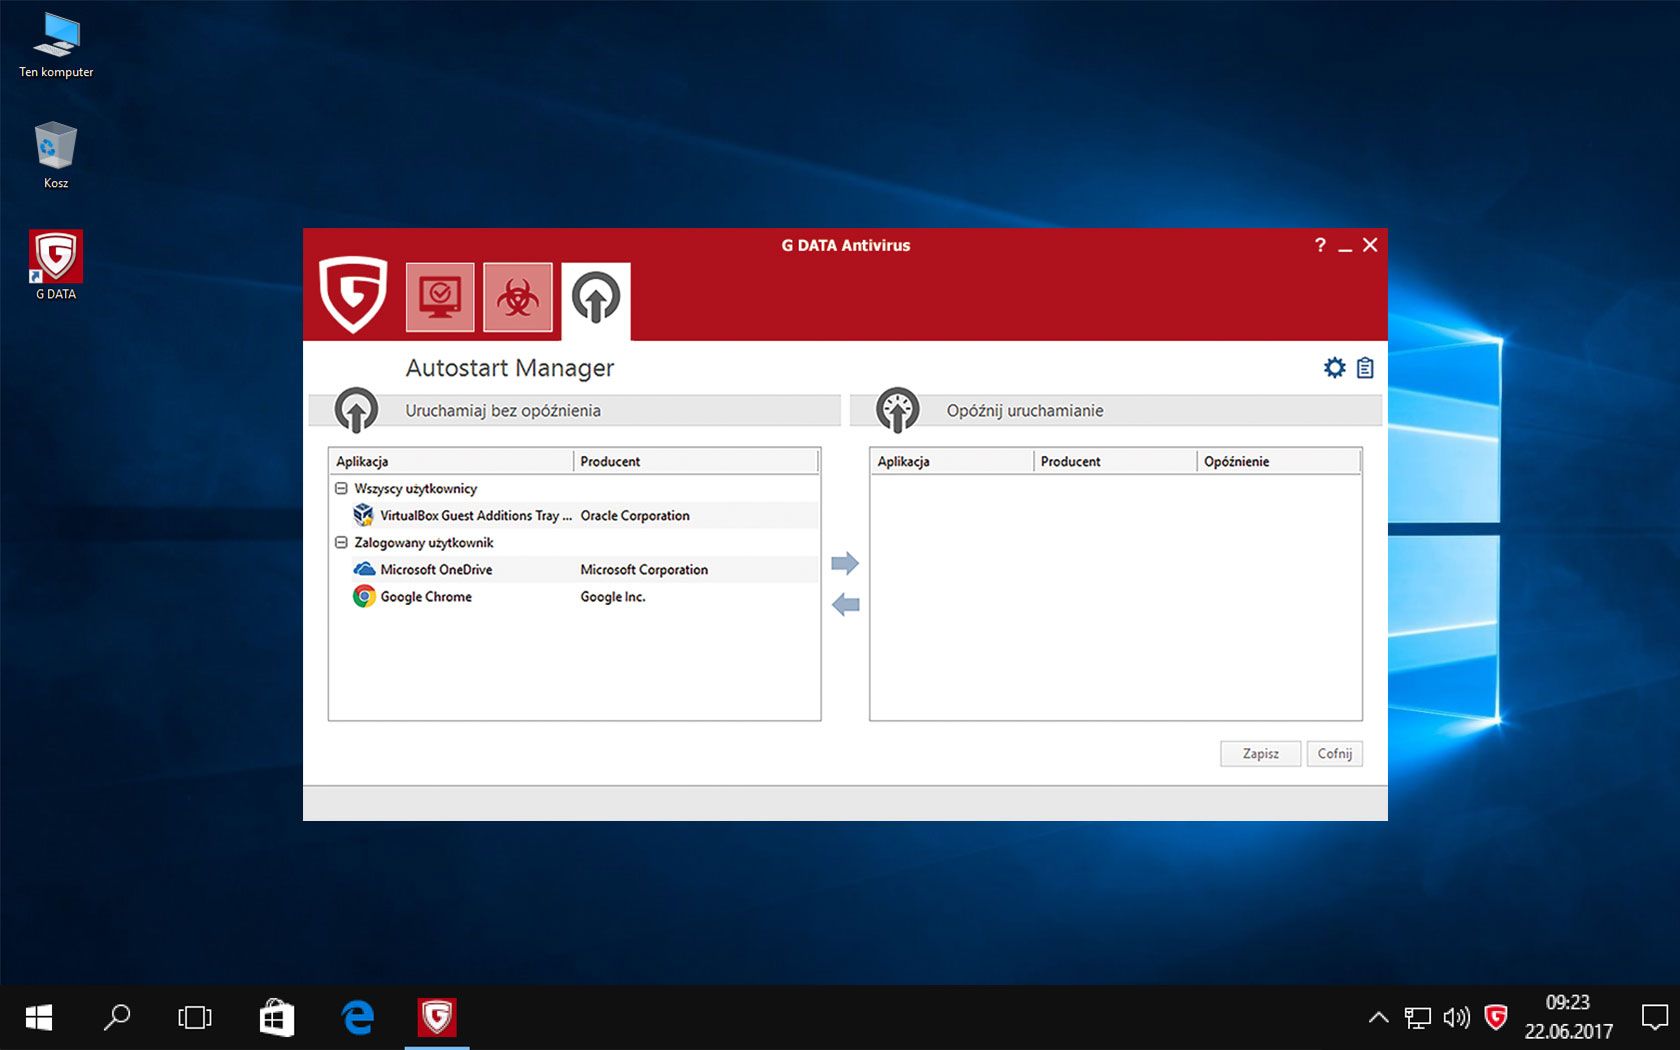1680x1050 pixels.
Task: Click the OneDrive cloud icon
Action: [x=364, y=569]
